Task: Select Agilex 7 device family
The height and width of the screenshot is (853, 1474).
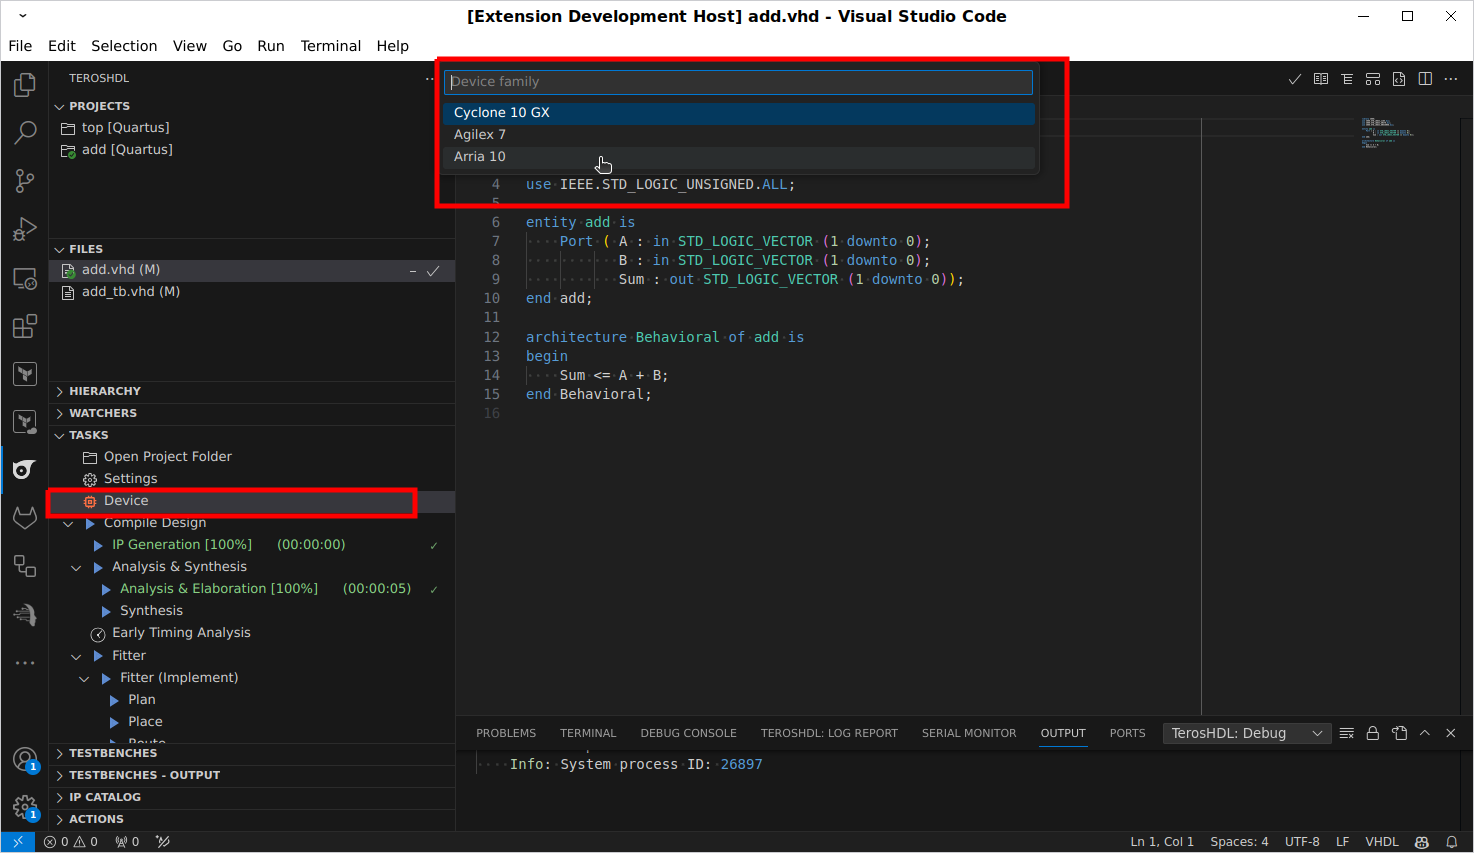Action: 739,135
